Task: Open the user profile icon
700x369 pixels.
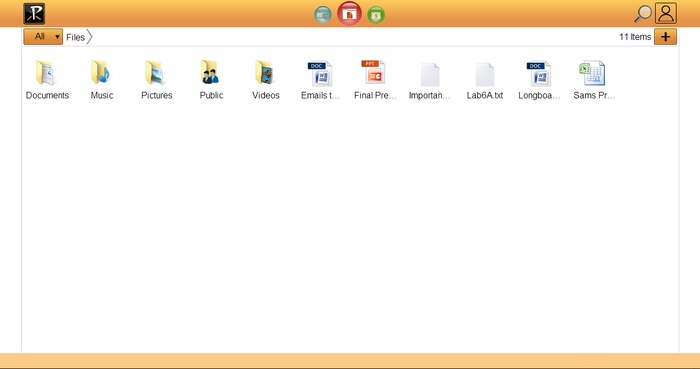Action: [x=666, y=13]
